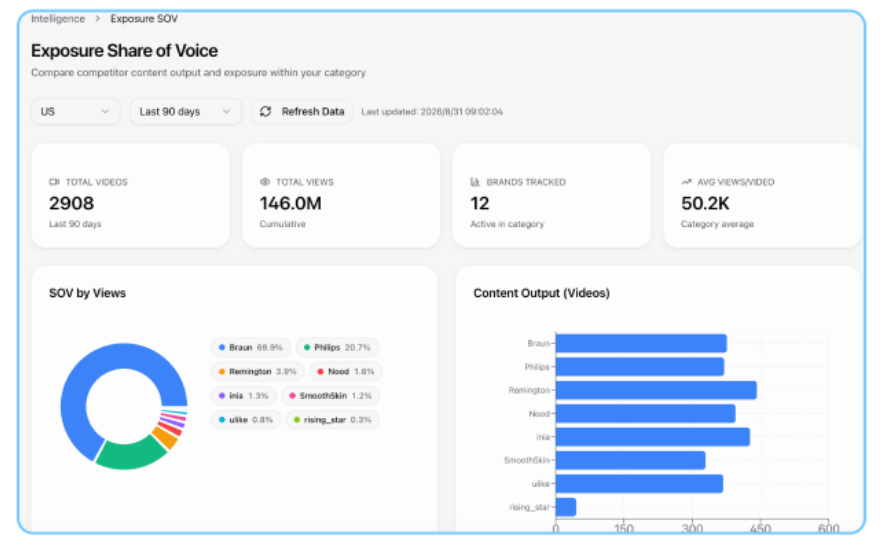The image size is (880, 549).
Task: Select the rising_star 0.3% legend chip
Action: tap(333, 420)
